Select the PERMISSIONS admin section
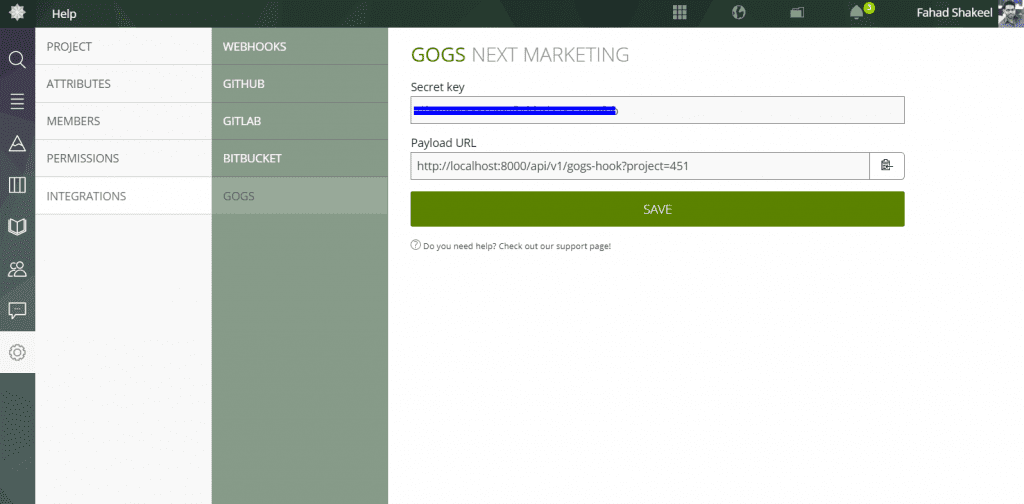1024x504 pixels. [x=123, y=158]
